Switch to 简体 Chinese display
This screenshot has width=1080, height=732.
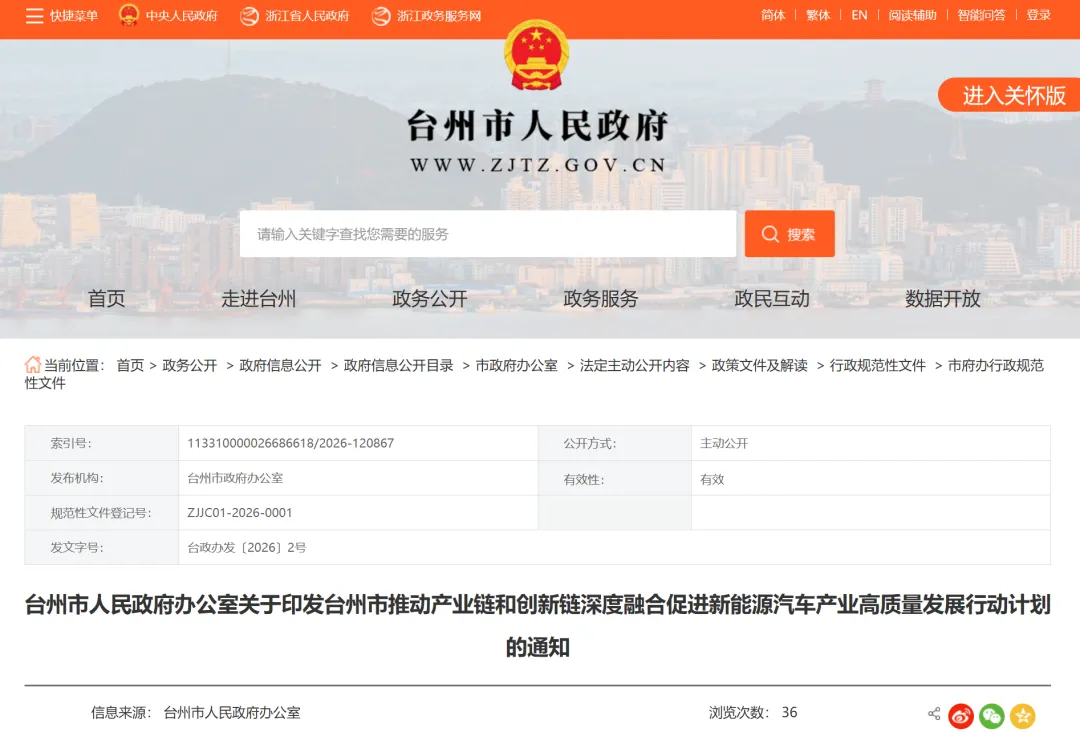pyautogui.click(x=773, y=15)
